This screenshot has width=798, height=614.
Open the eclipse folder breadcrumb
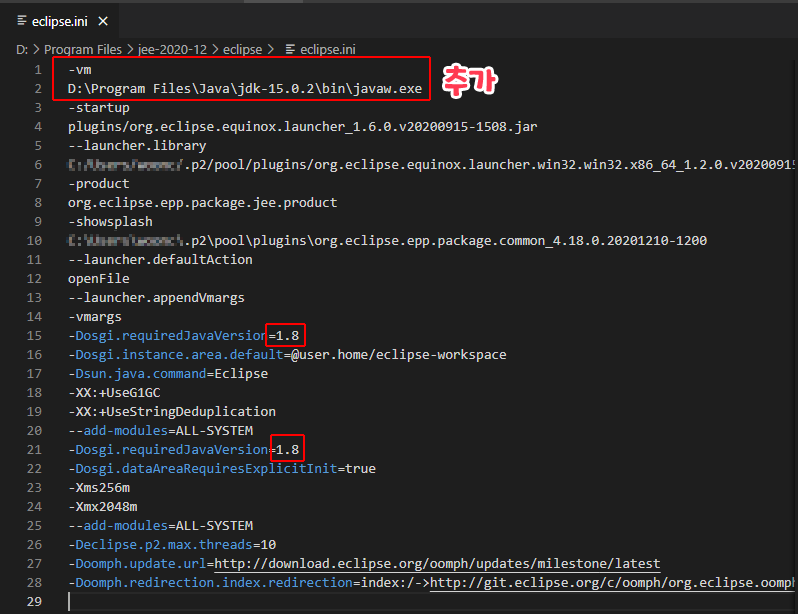242,49
